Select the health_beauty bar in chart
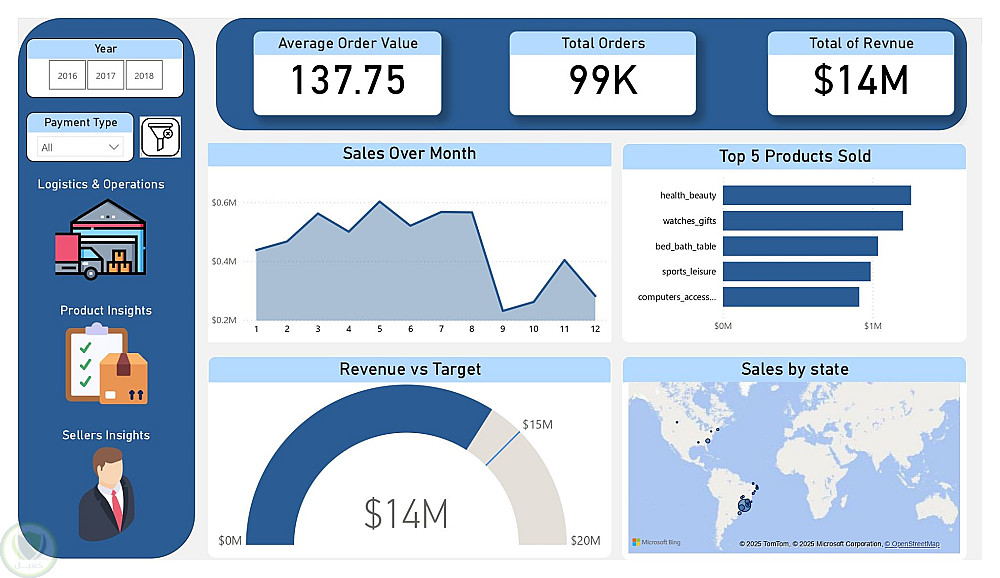Screen dimensions: 1000x578 coord(816,195)
